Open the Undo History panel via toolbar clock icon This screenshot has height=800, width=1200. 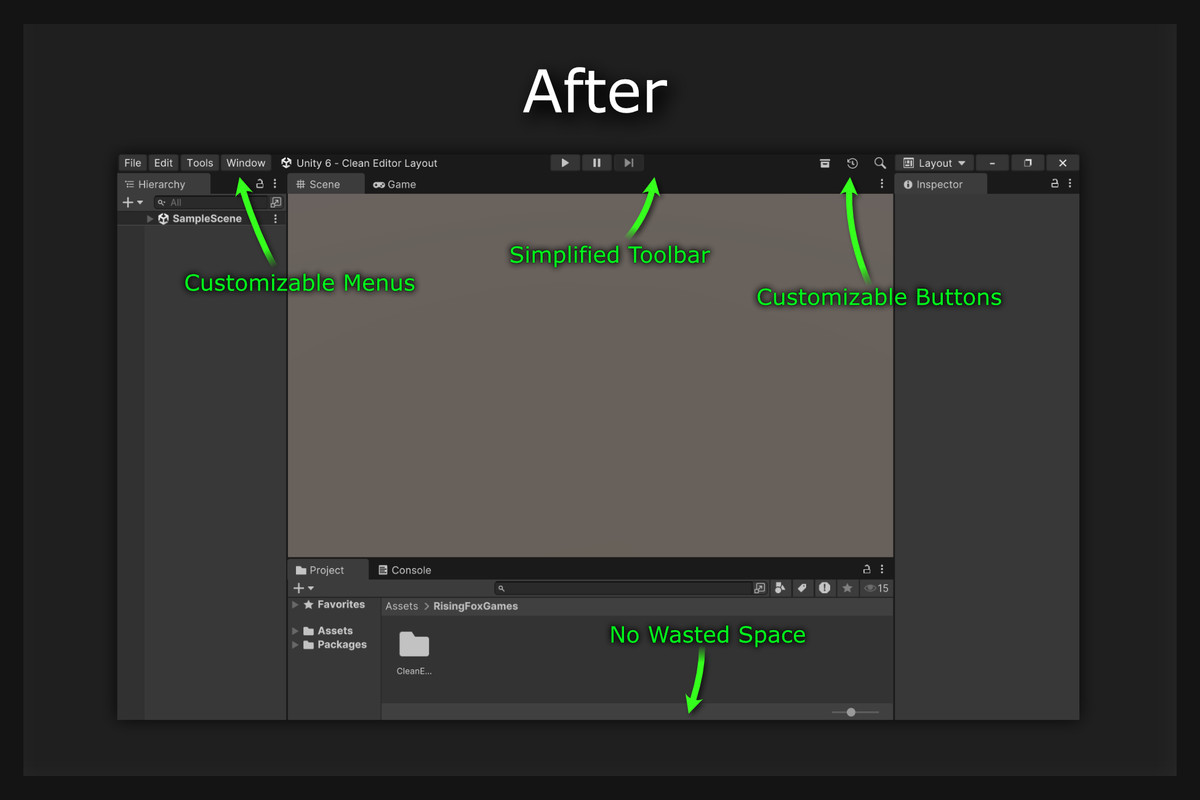tap(851, 162)
